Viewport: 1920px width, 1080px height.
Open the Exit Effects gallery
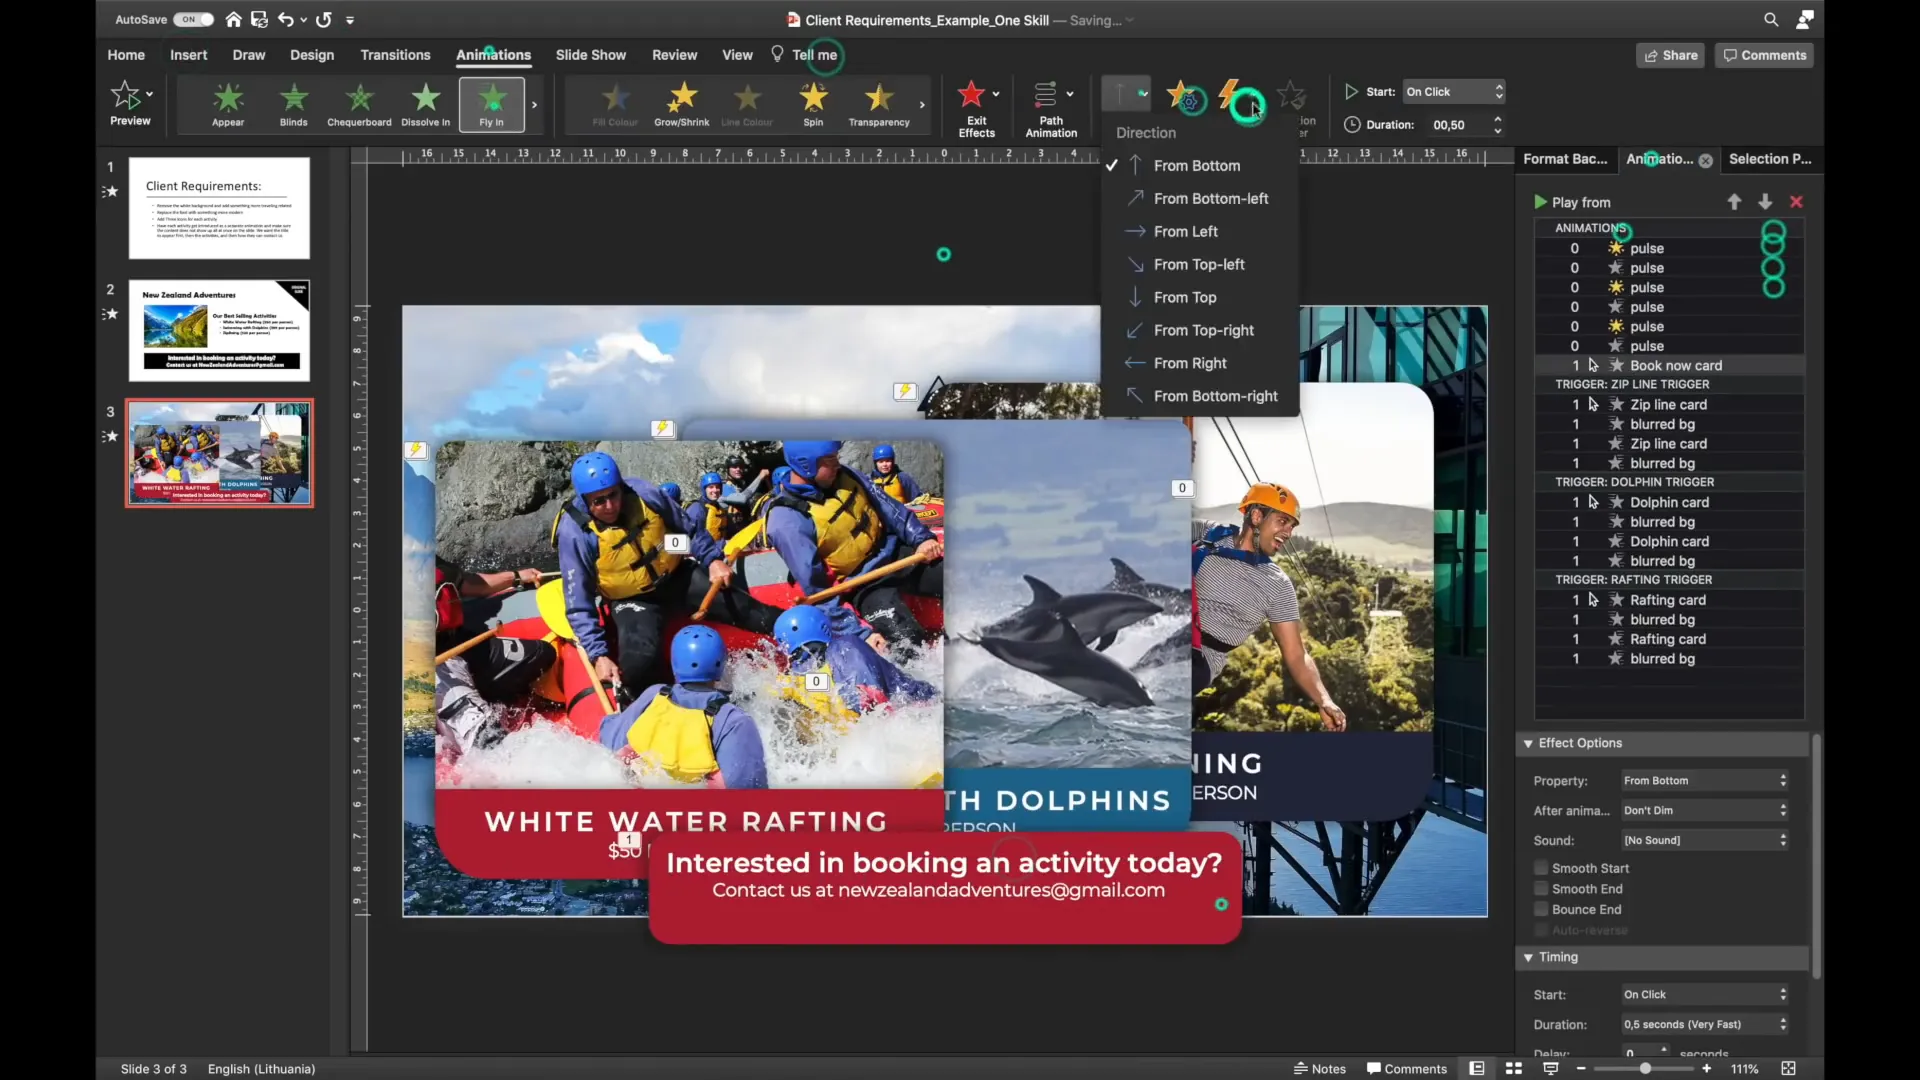[974, 104]
